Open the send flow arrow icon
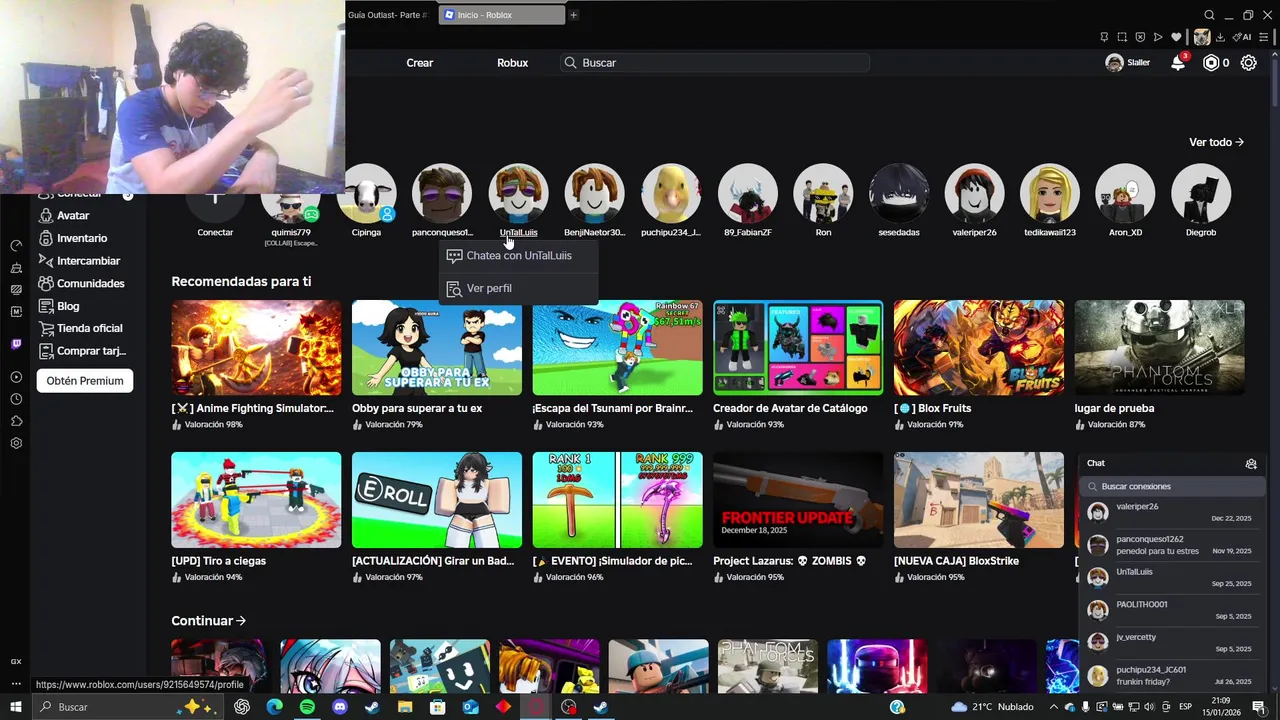This screenshot has width=1280, height=720. (x=1158, y=37)
